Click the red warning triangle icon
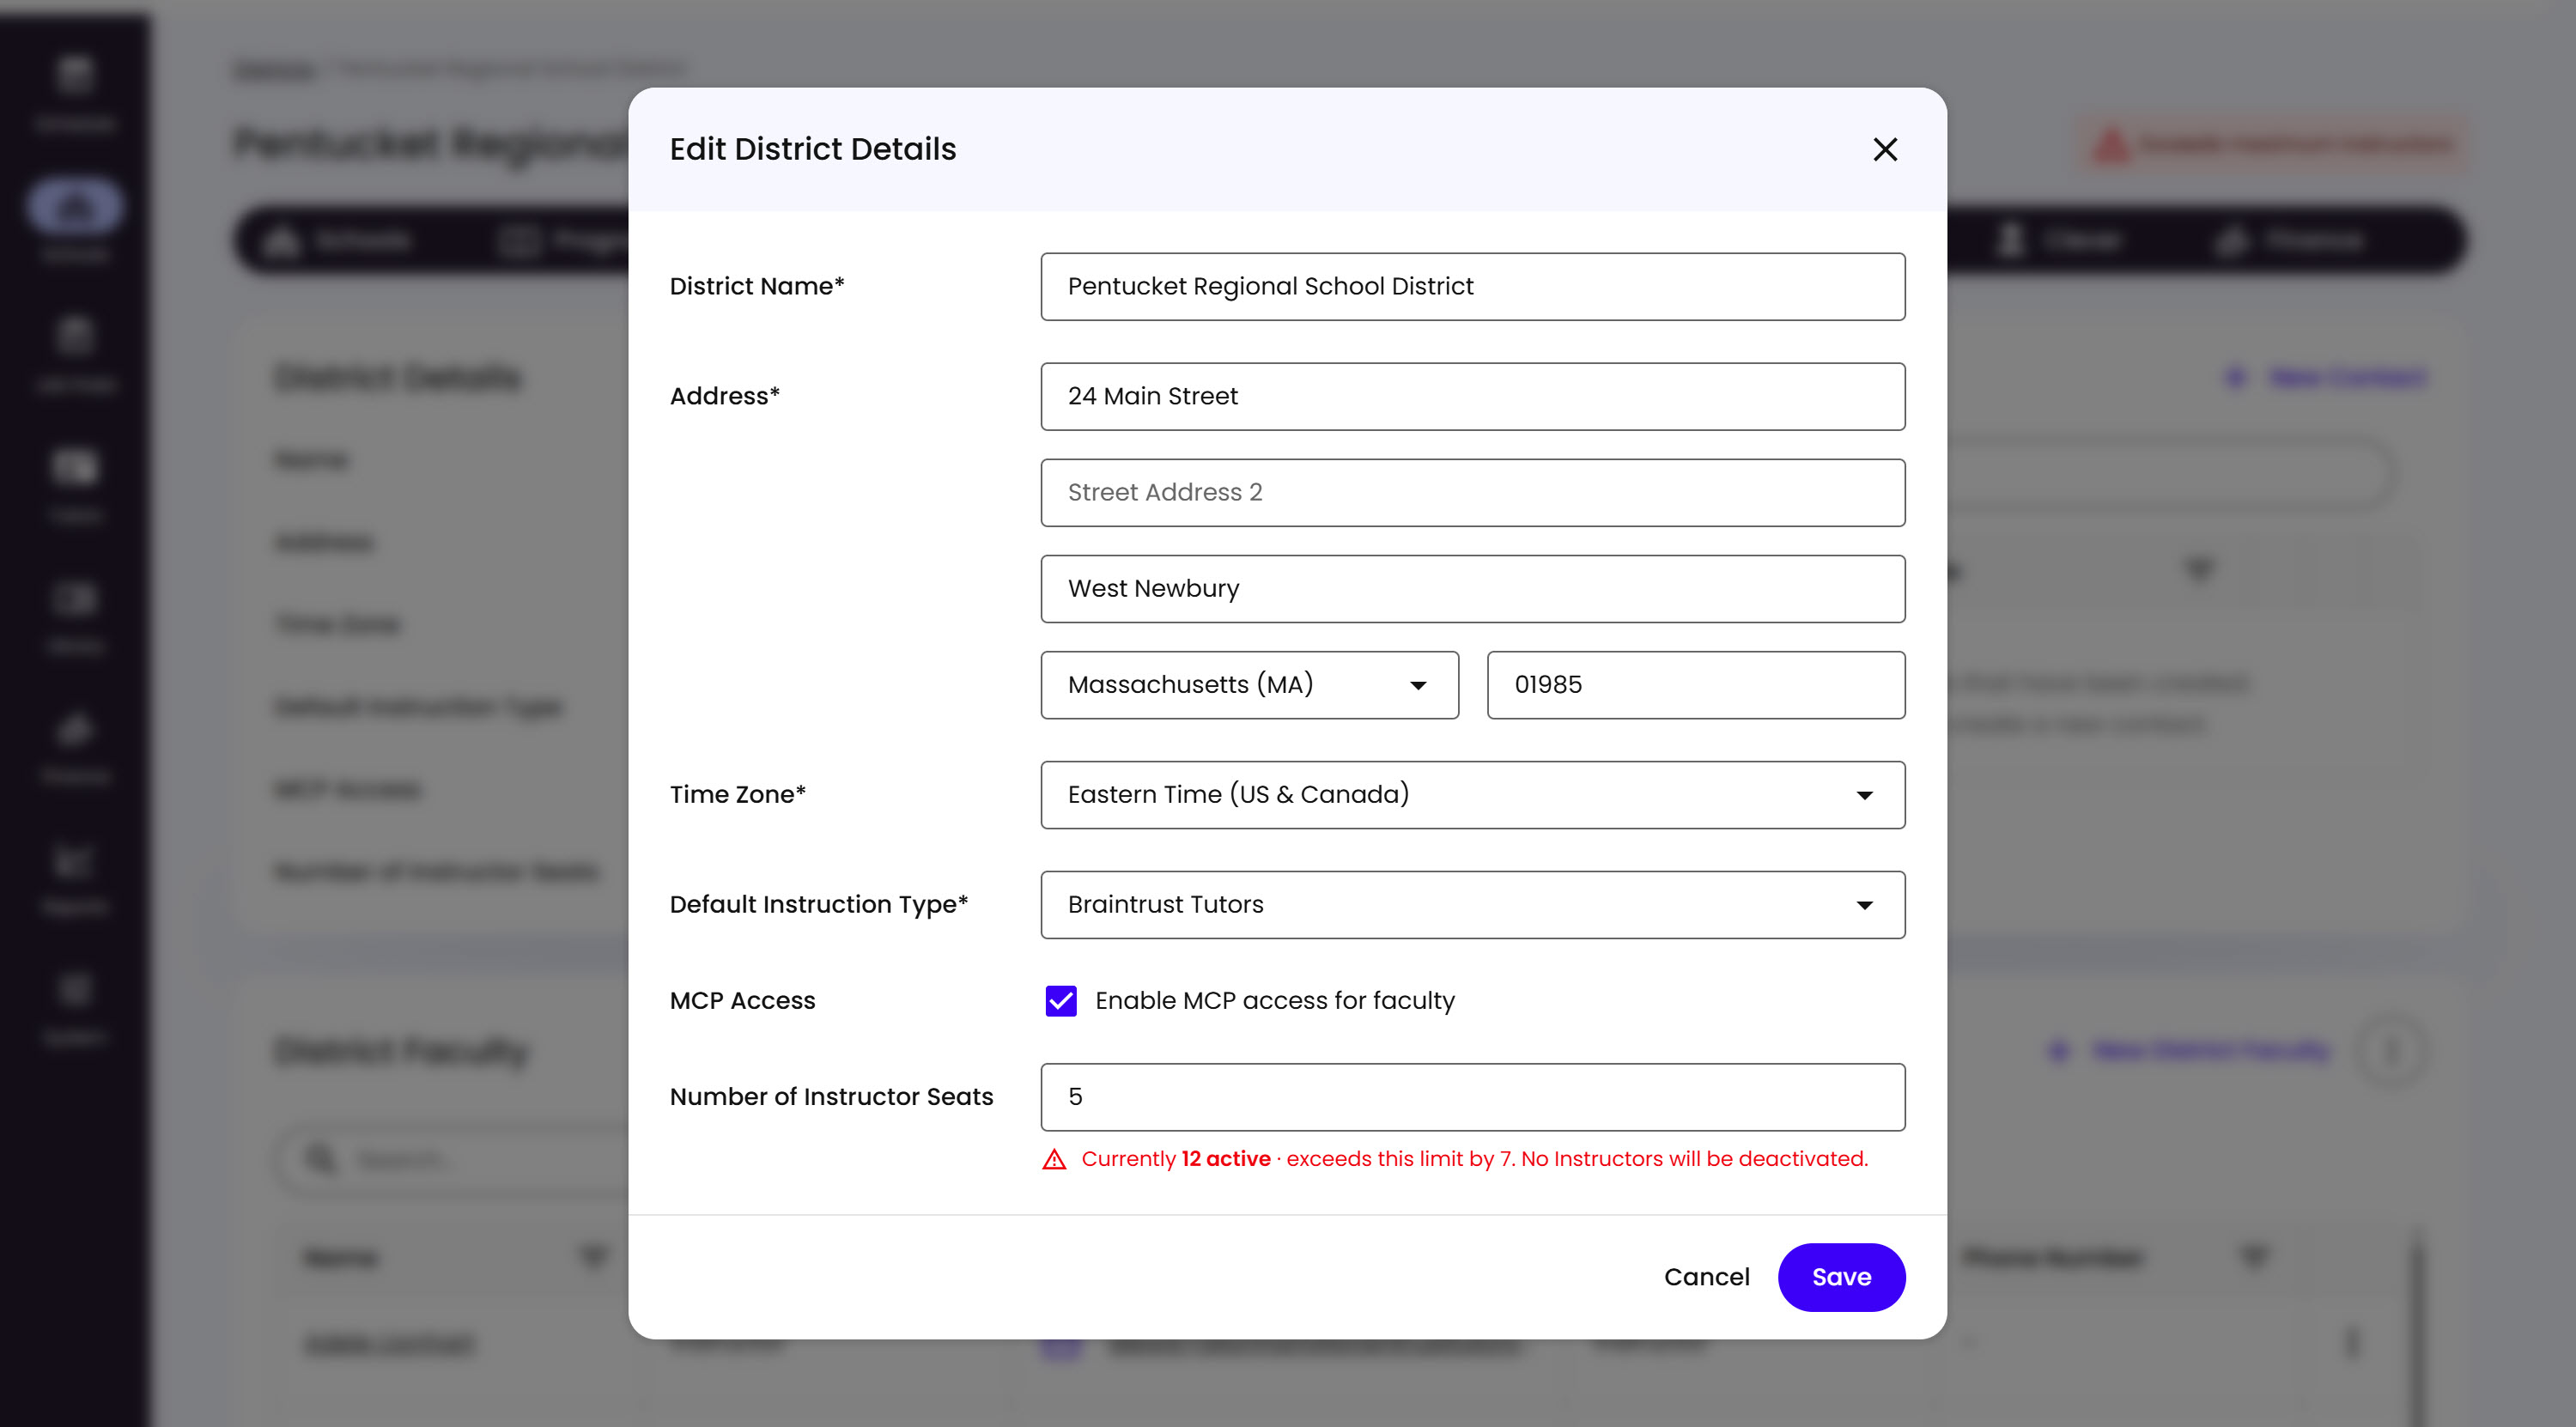2576x1427 pixels. click(x=1054, y=1158)
